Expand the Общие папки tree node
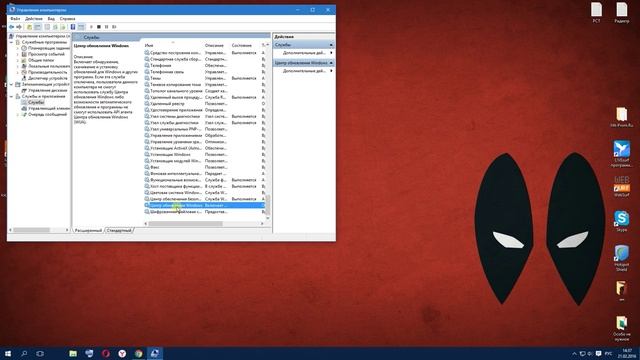 click(x=18, y=60)
